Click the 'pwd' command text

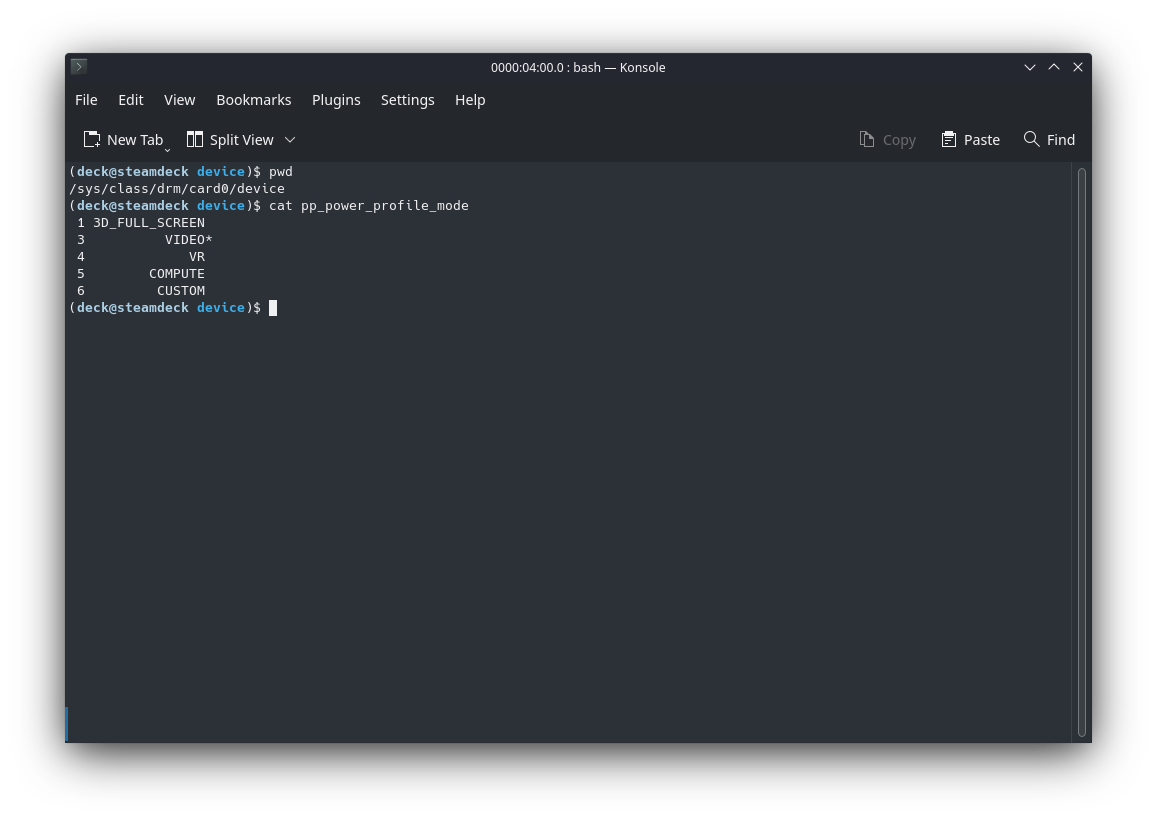pos(280,171)
